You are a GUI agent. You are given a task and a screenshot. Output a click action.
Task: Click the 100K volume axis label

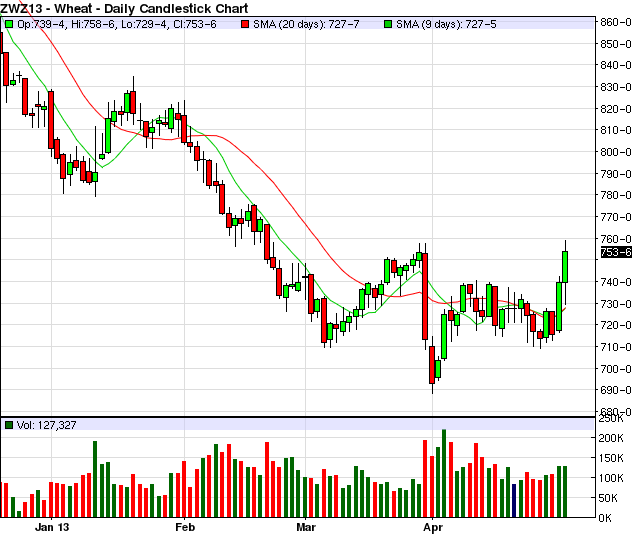coord(611,478)
